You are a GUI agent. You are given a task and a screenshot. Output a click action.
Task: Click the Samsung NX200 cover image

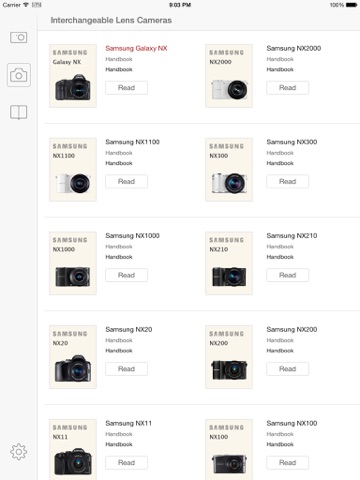click(229, 357)
